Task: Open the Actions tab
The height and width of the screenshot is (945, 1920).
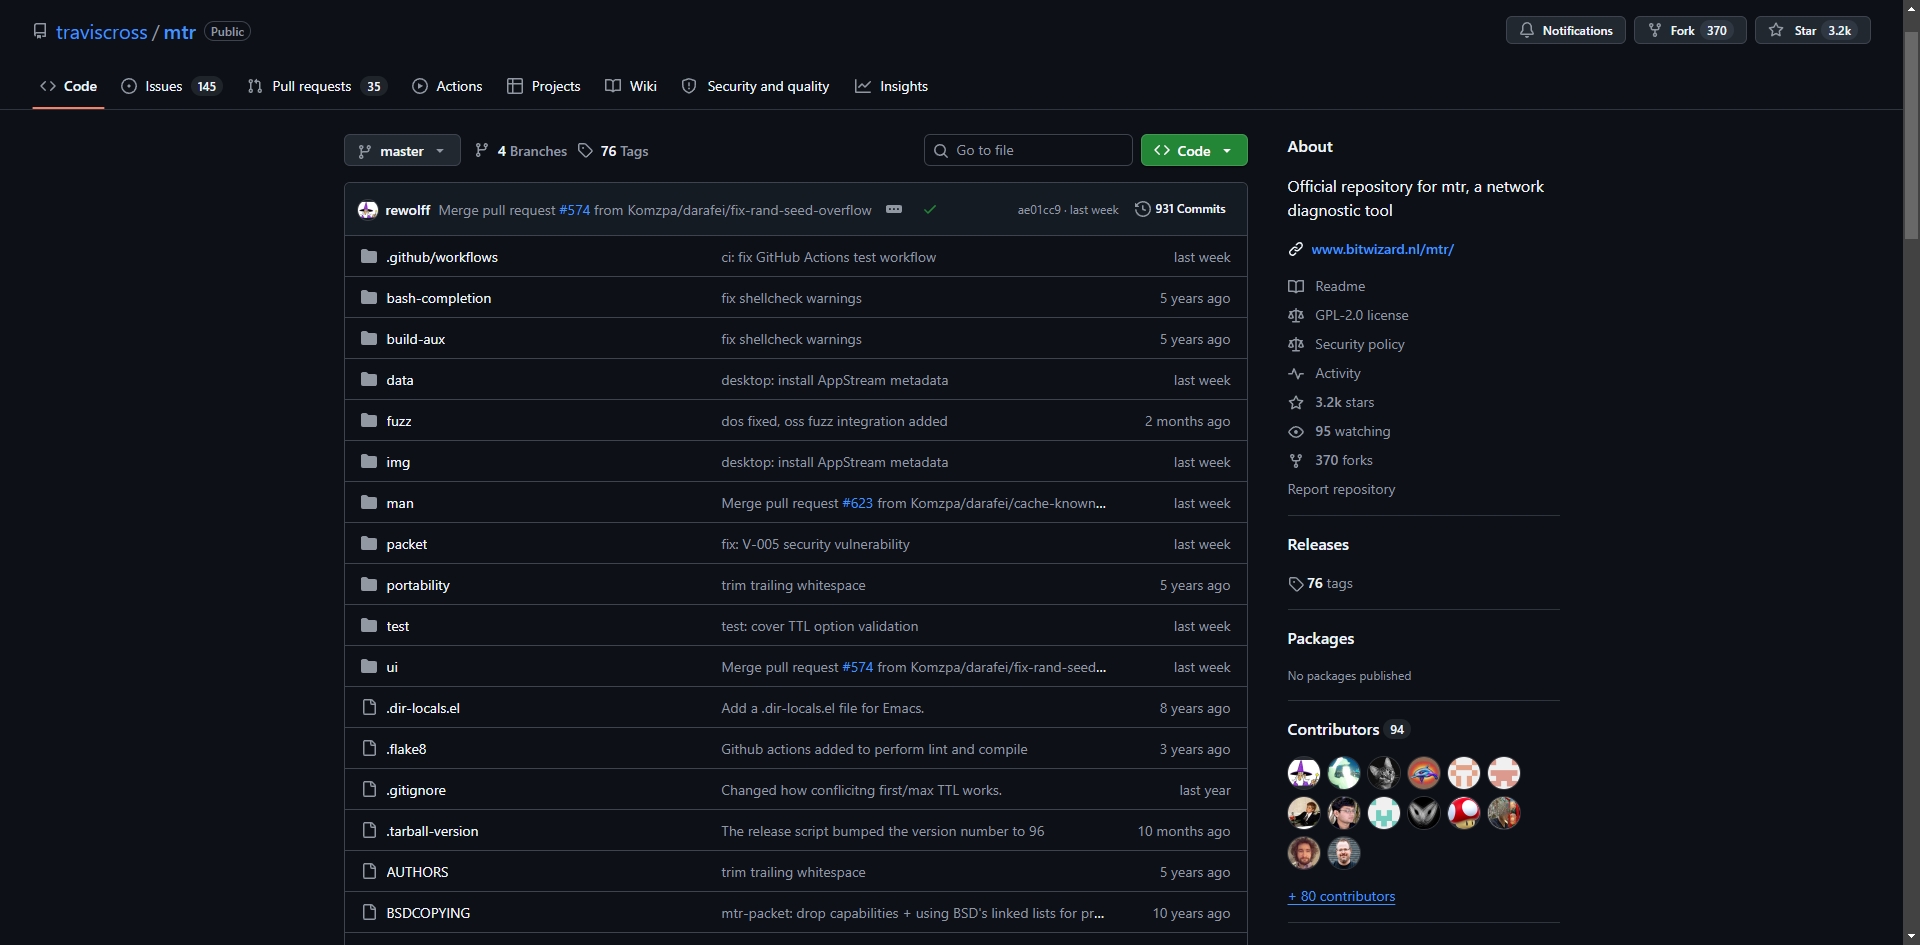Action: (447, 86)
